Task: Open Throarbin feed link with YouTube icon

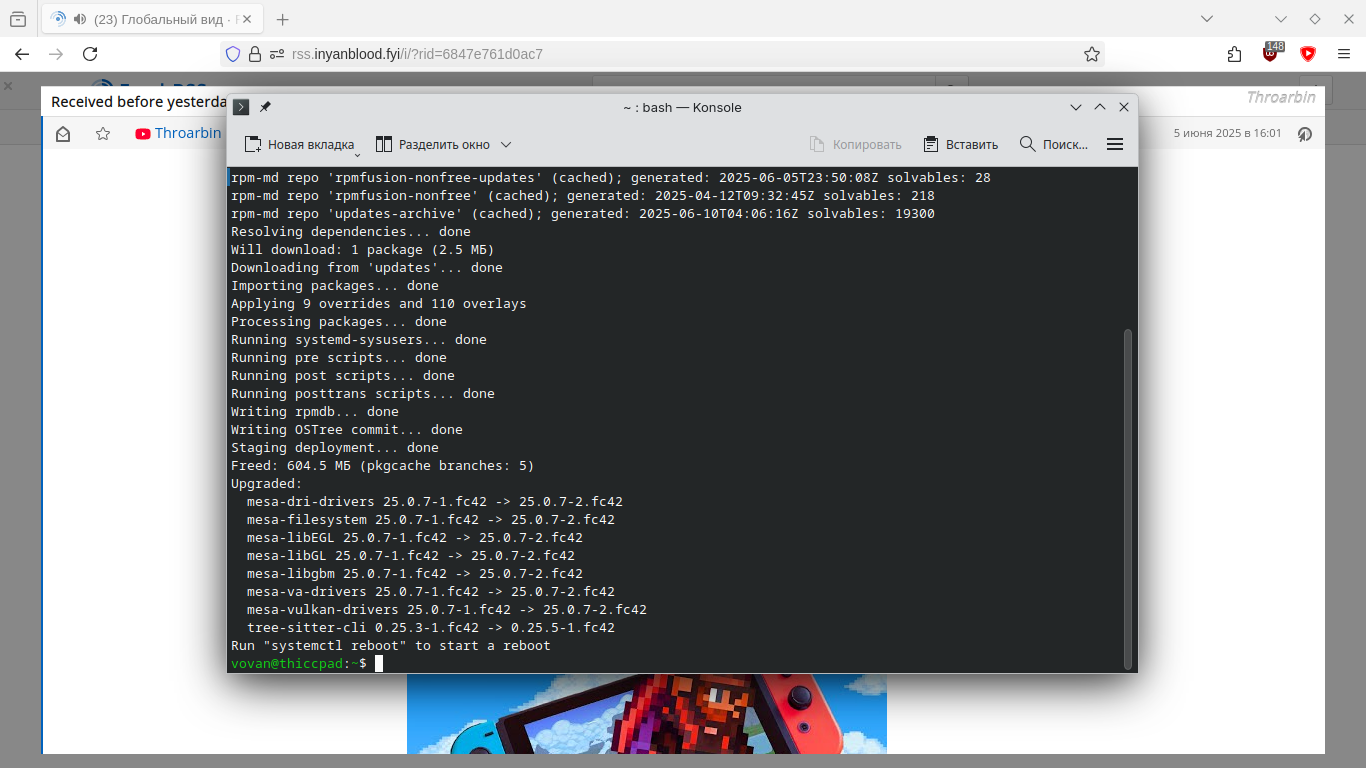Action: pyautogui.click(x=178, y=133)
